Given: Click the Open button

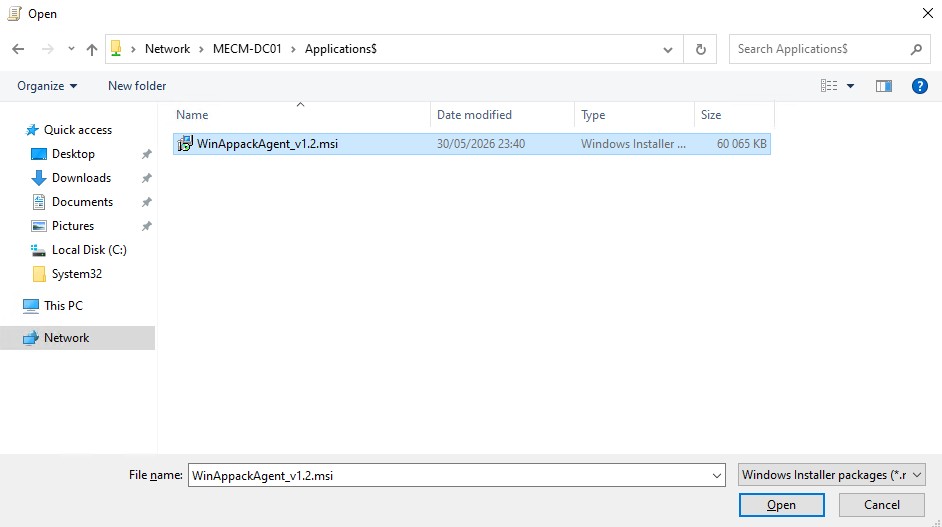Looking at the screenshot, I should click(x=782, y=505).
